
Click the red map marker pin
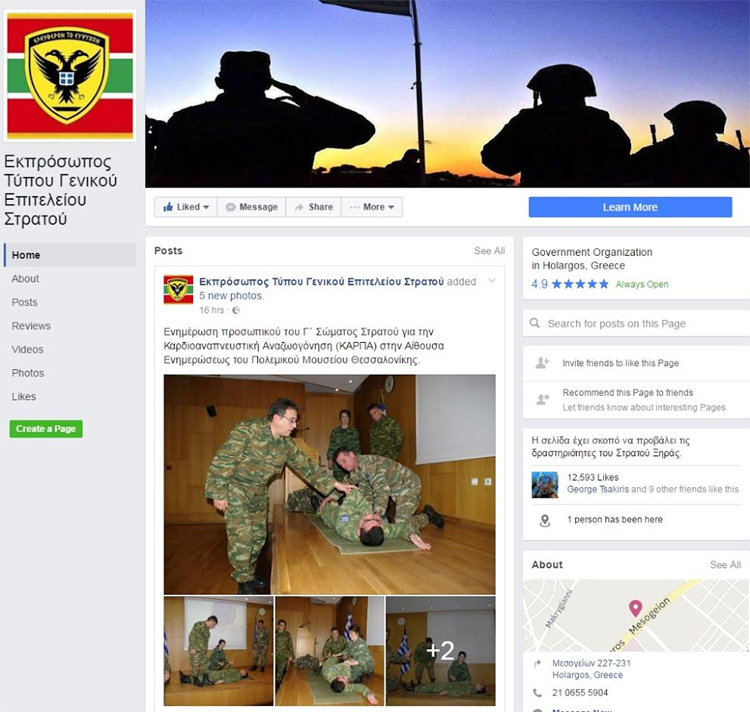(635, 608)
